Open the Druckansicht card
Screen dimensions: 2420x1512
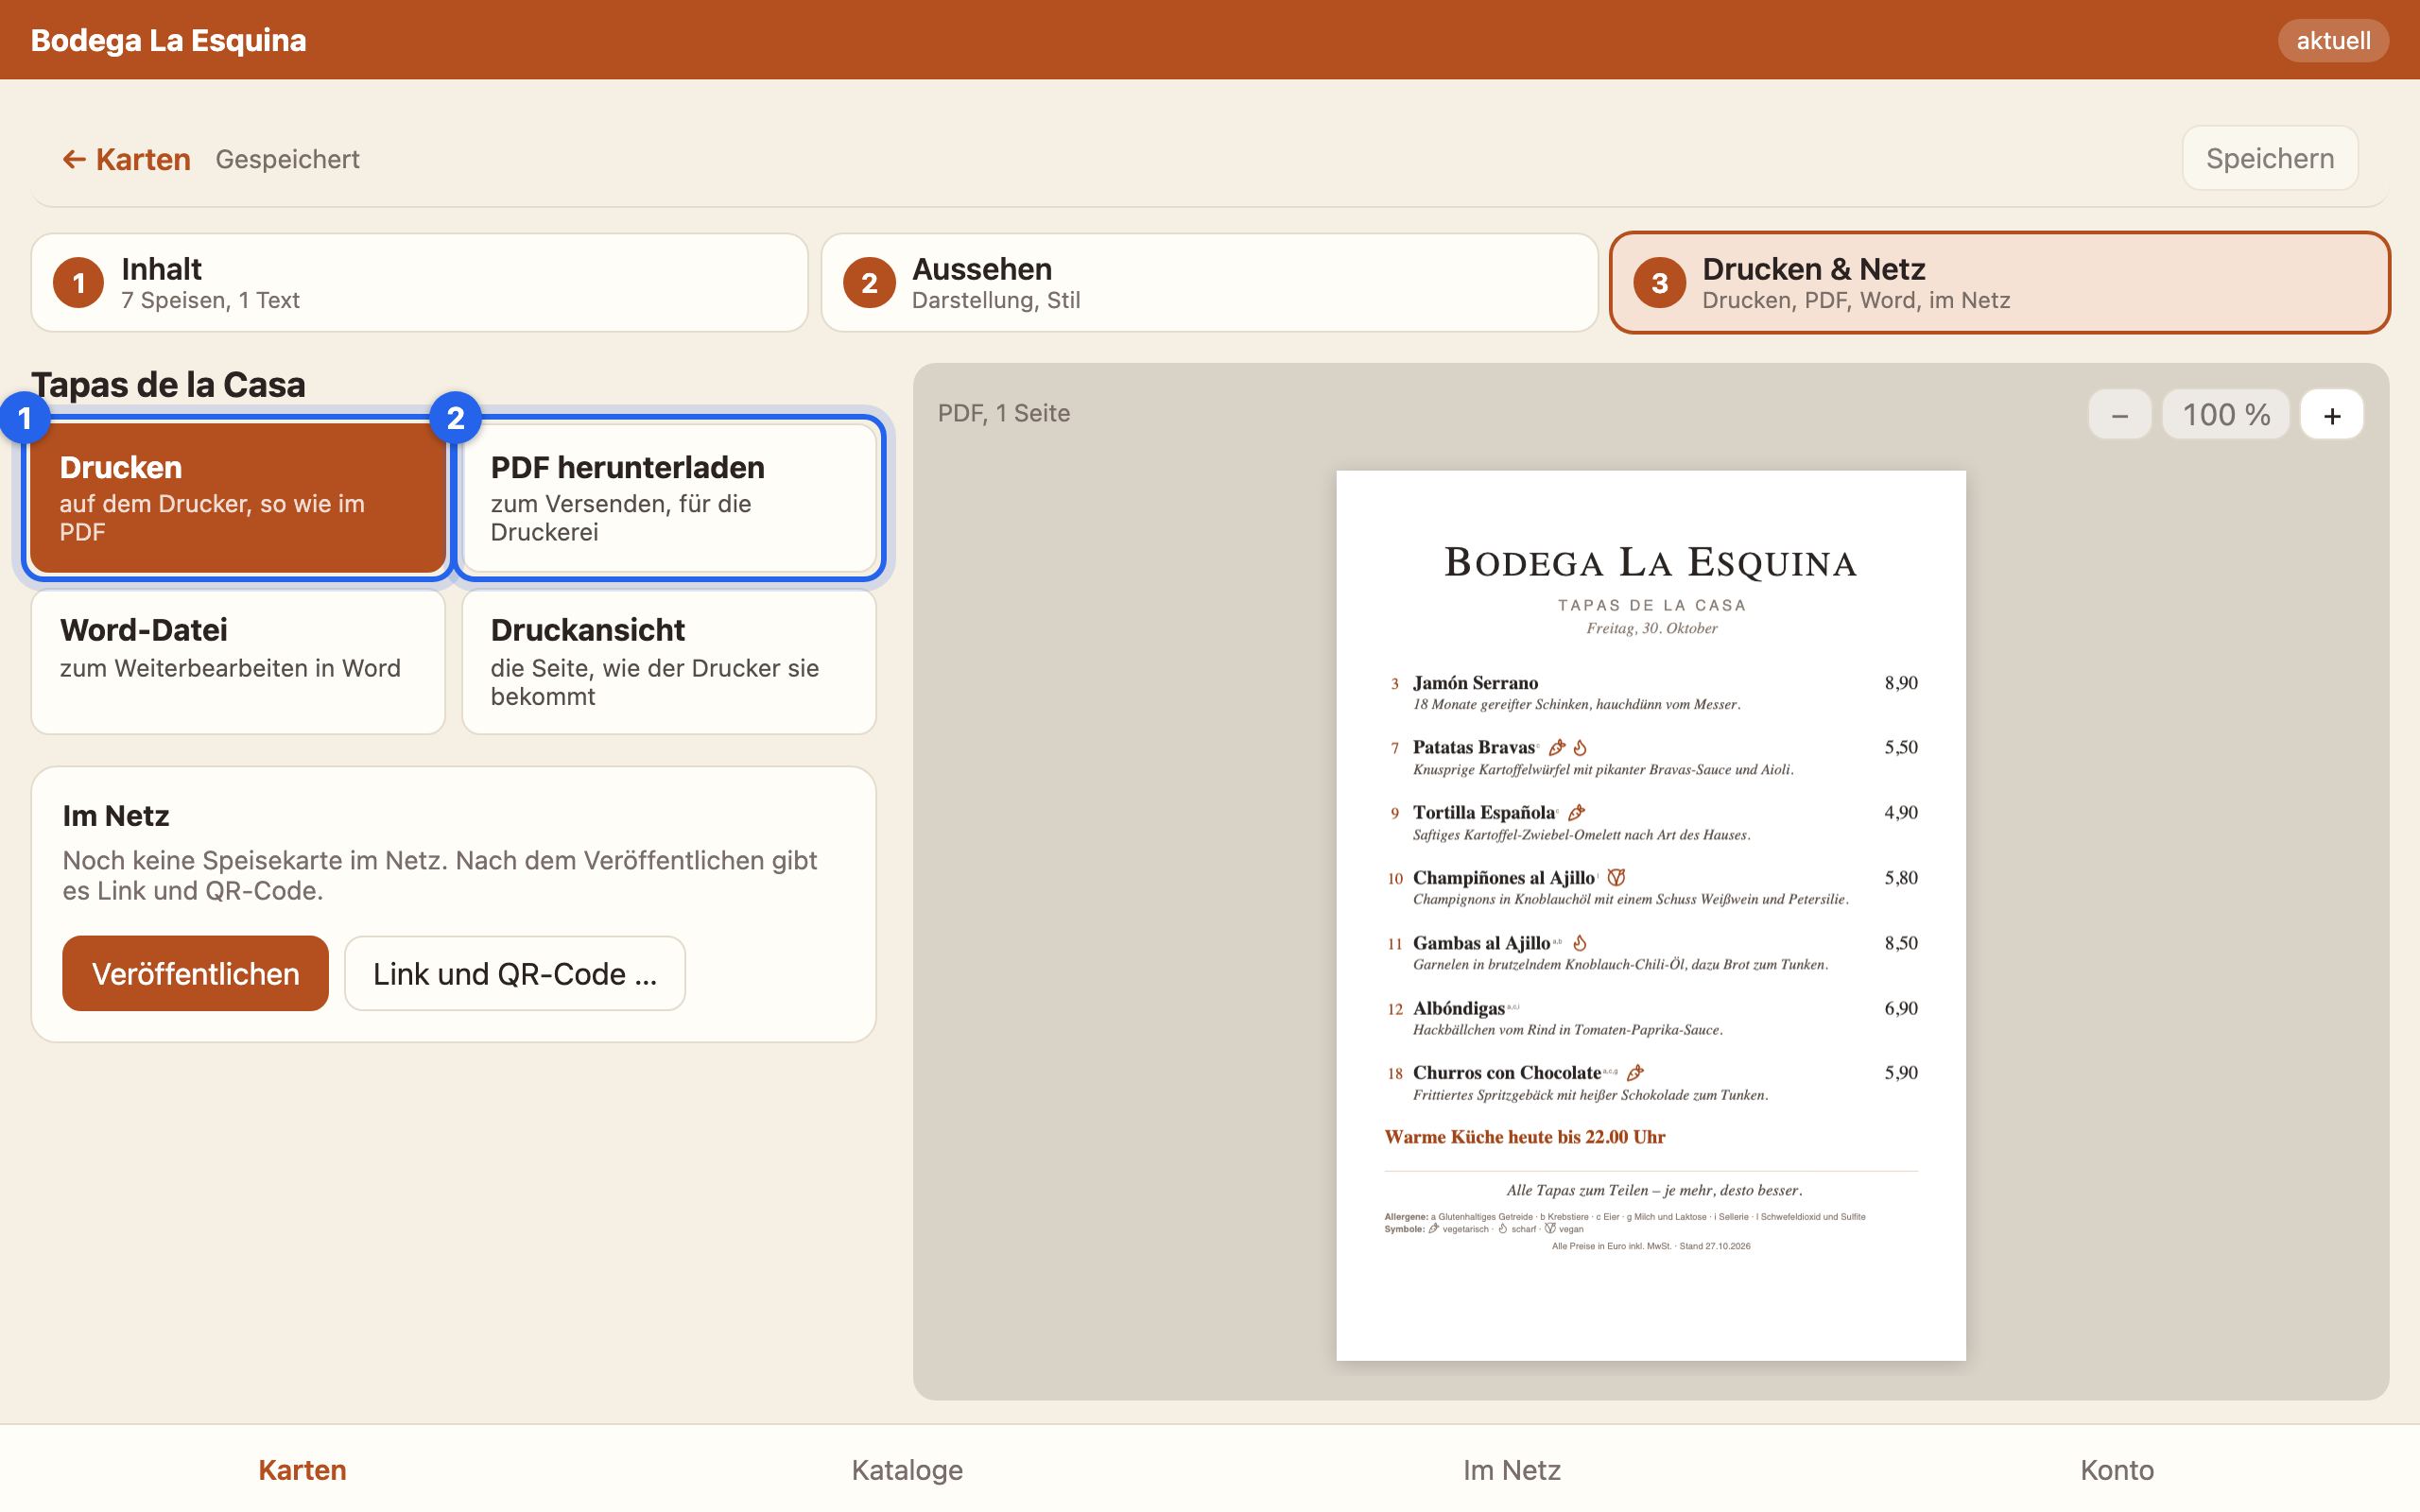tap(669, 661)
